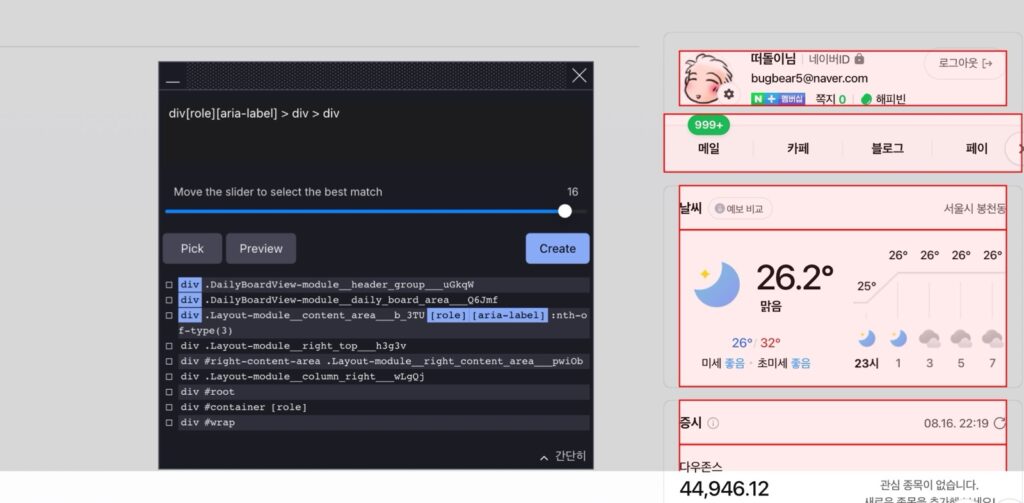The width and height of the screenshot is (1024, 503).
Task: Click the highlighted [role] token in picker
Action: [448, 316]
